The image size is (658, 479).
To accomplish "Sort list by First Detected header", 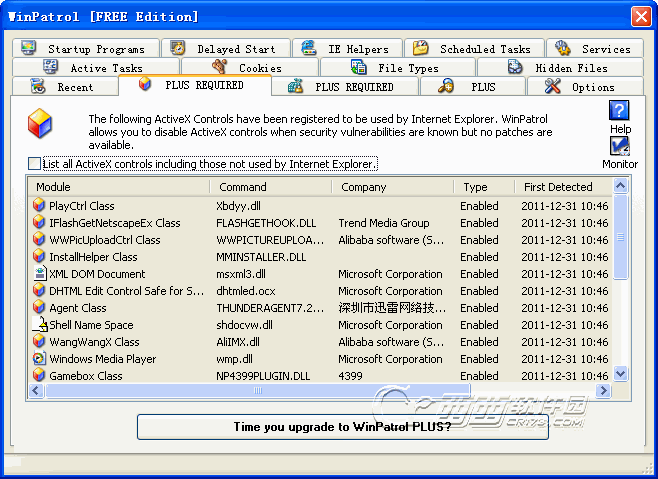I will coord(563,186).
